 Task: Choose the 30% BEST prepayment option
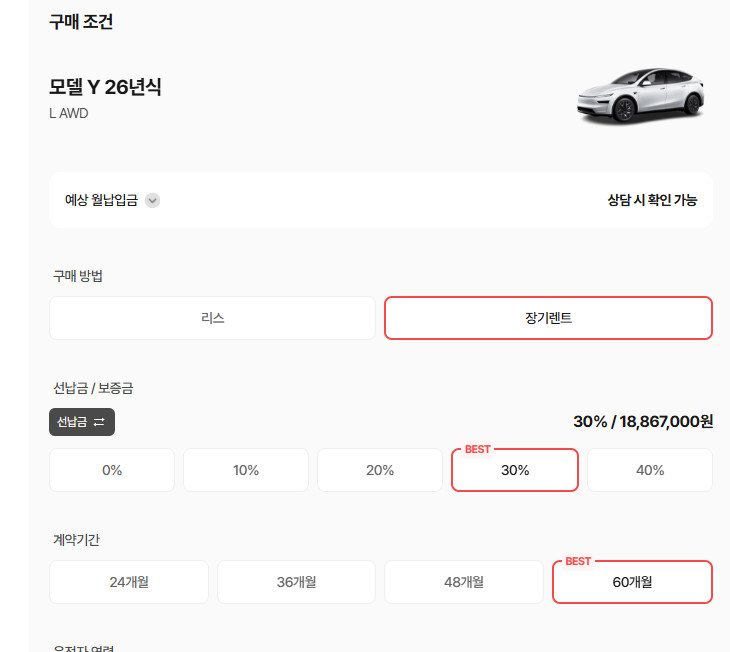[x=515, y=470]
